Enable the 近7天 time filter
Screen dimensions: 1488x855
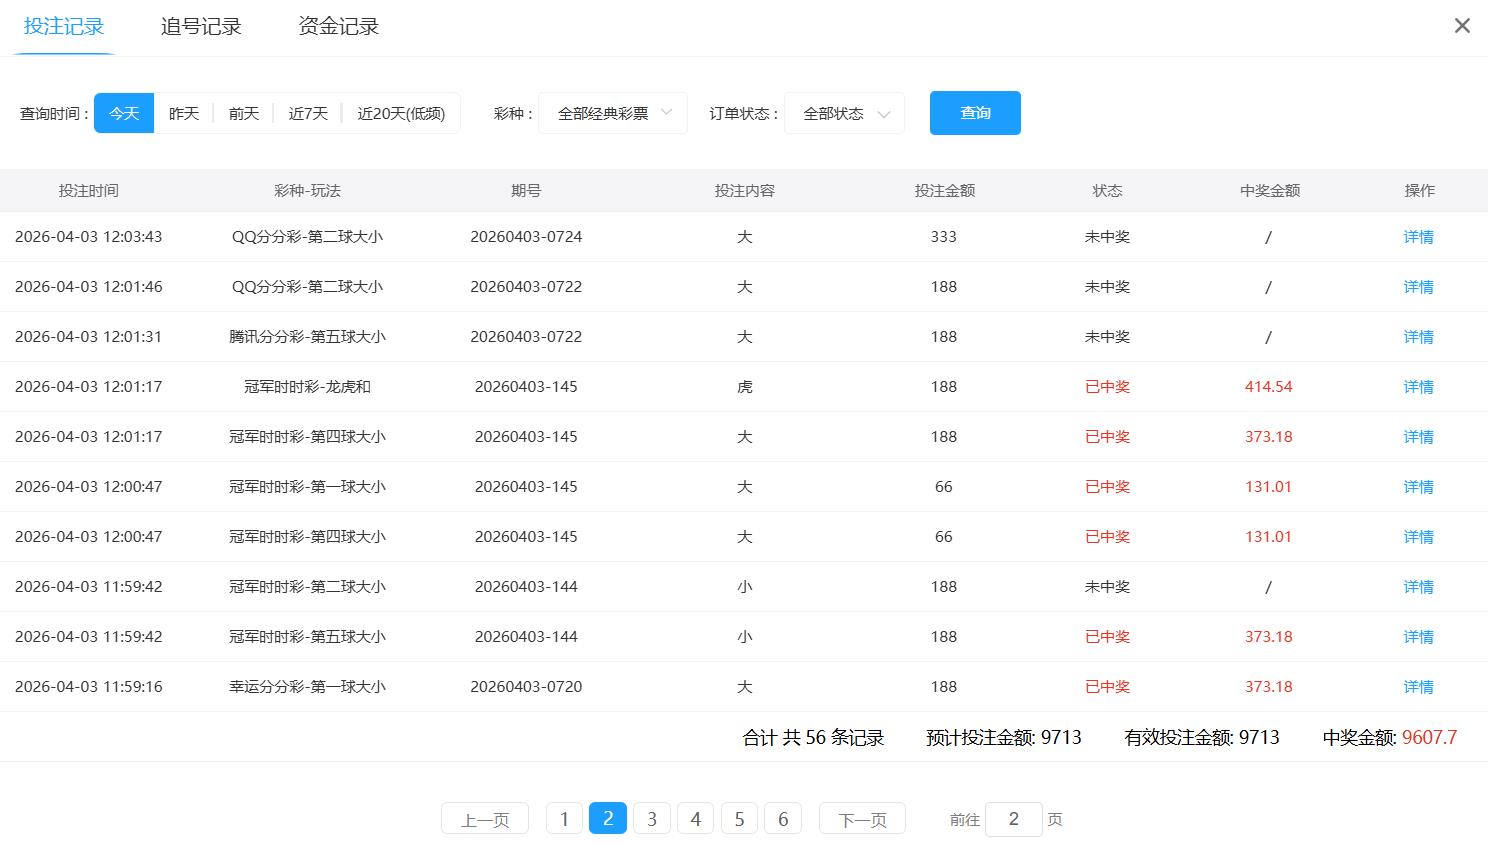[x=306, y=113]
